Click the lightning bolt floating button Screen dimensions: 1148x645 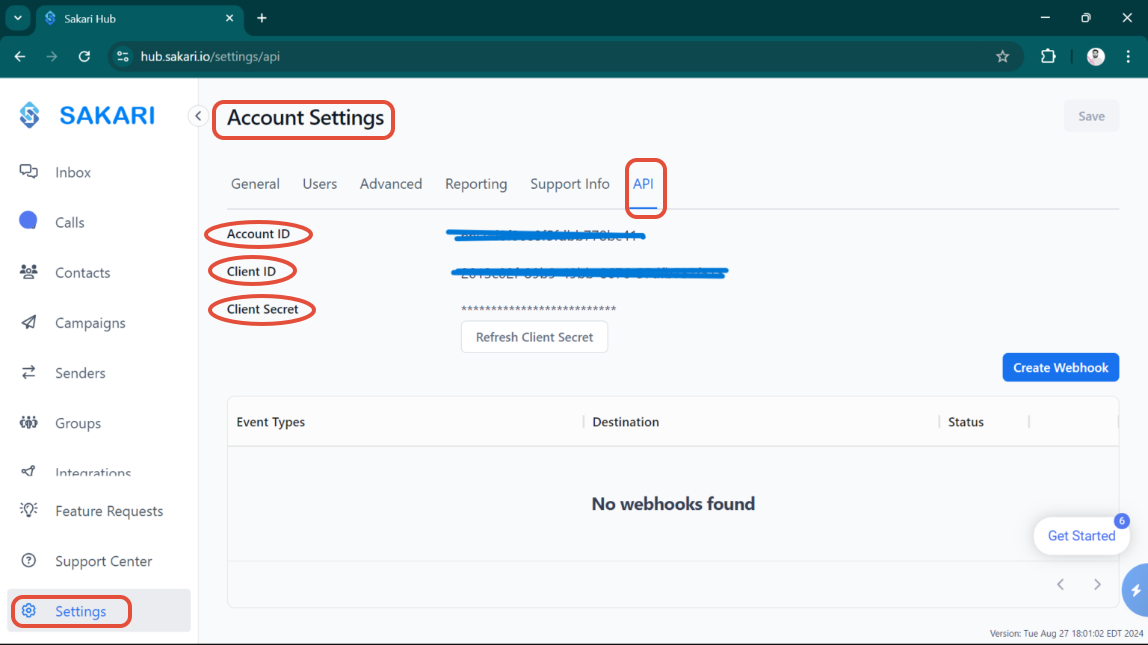(1135, 591)
